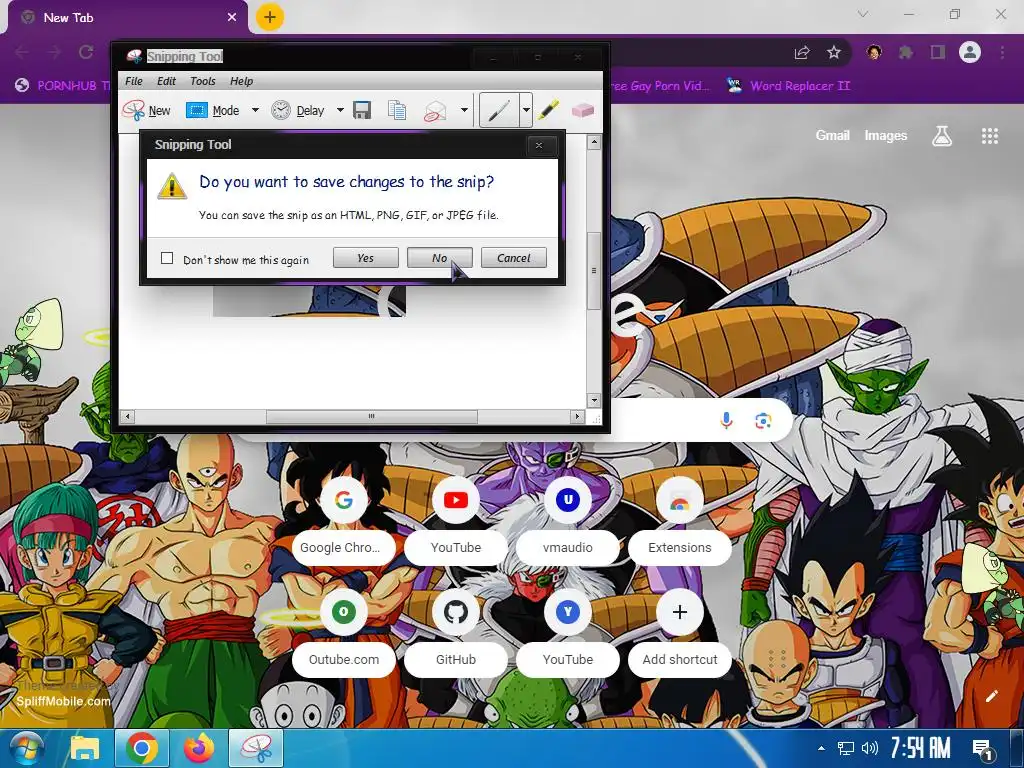Click the taskbar clock showing 7:54 AM

pos(921,748)
